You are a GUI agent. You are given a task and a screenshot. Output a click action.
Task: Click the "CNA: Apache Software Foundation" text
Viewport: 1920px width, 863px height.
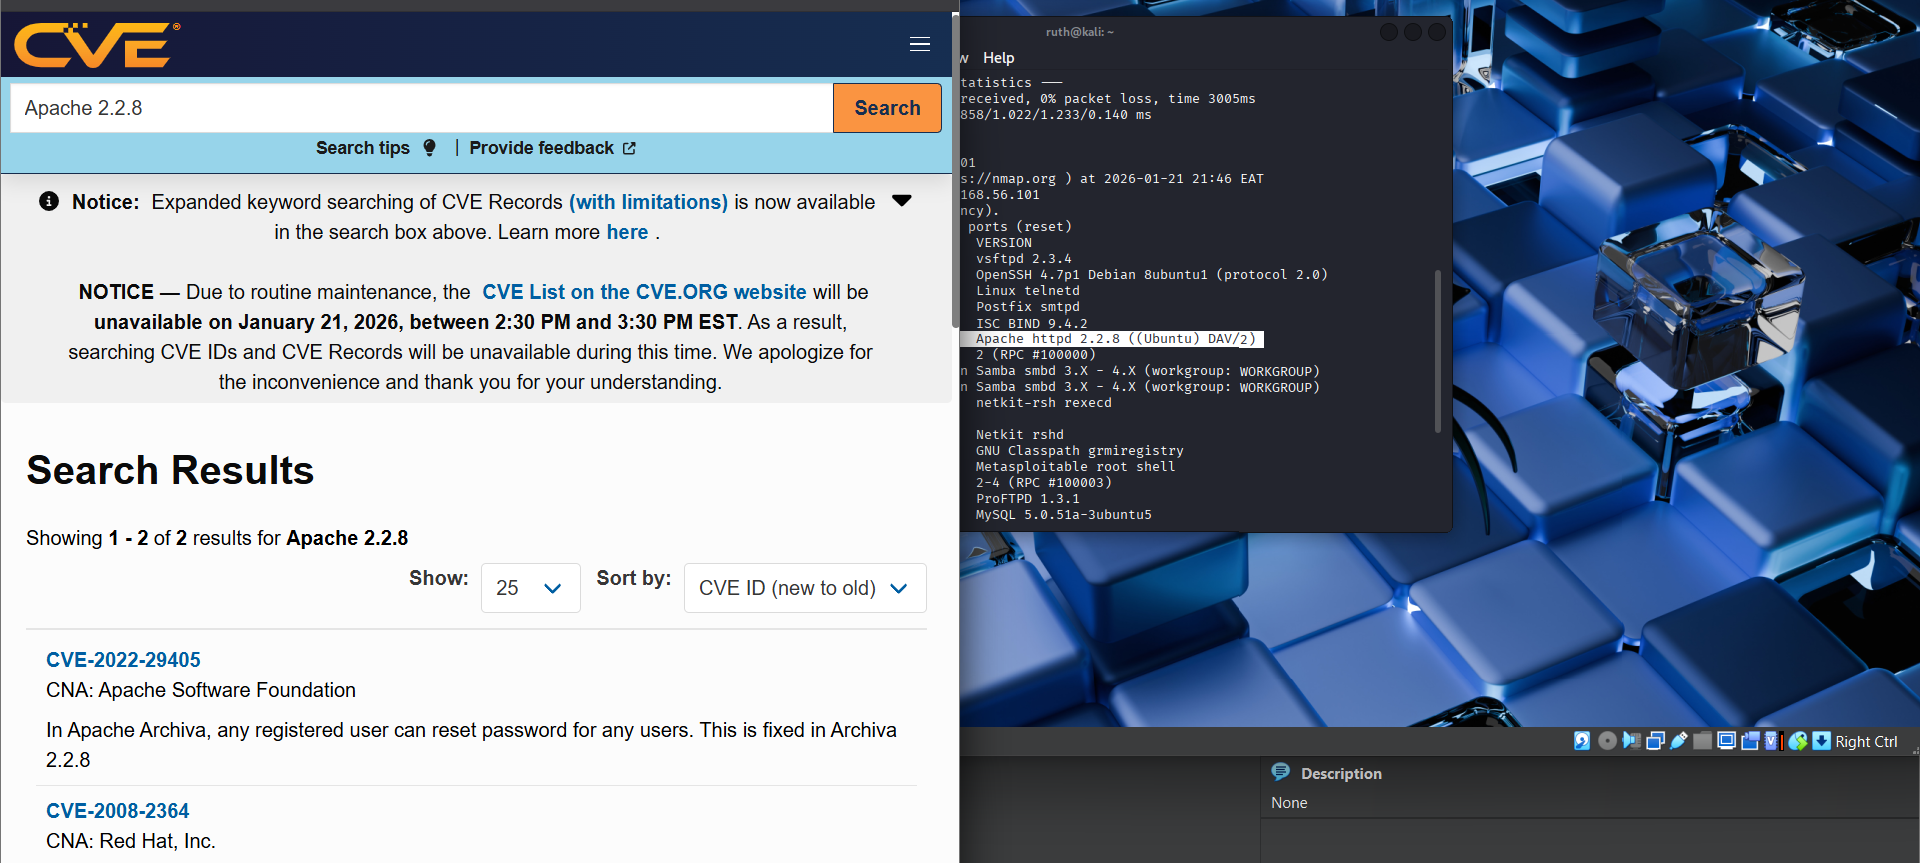[201, 690]
